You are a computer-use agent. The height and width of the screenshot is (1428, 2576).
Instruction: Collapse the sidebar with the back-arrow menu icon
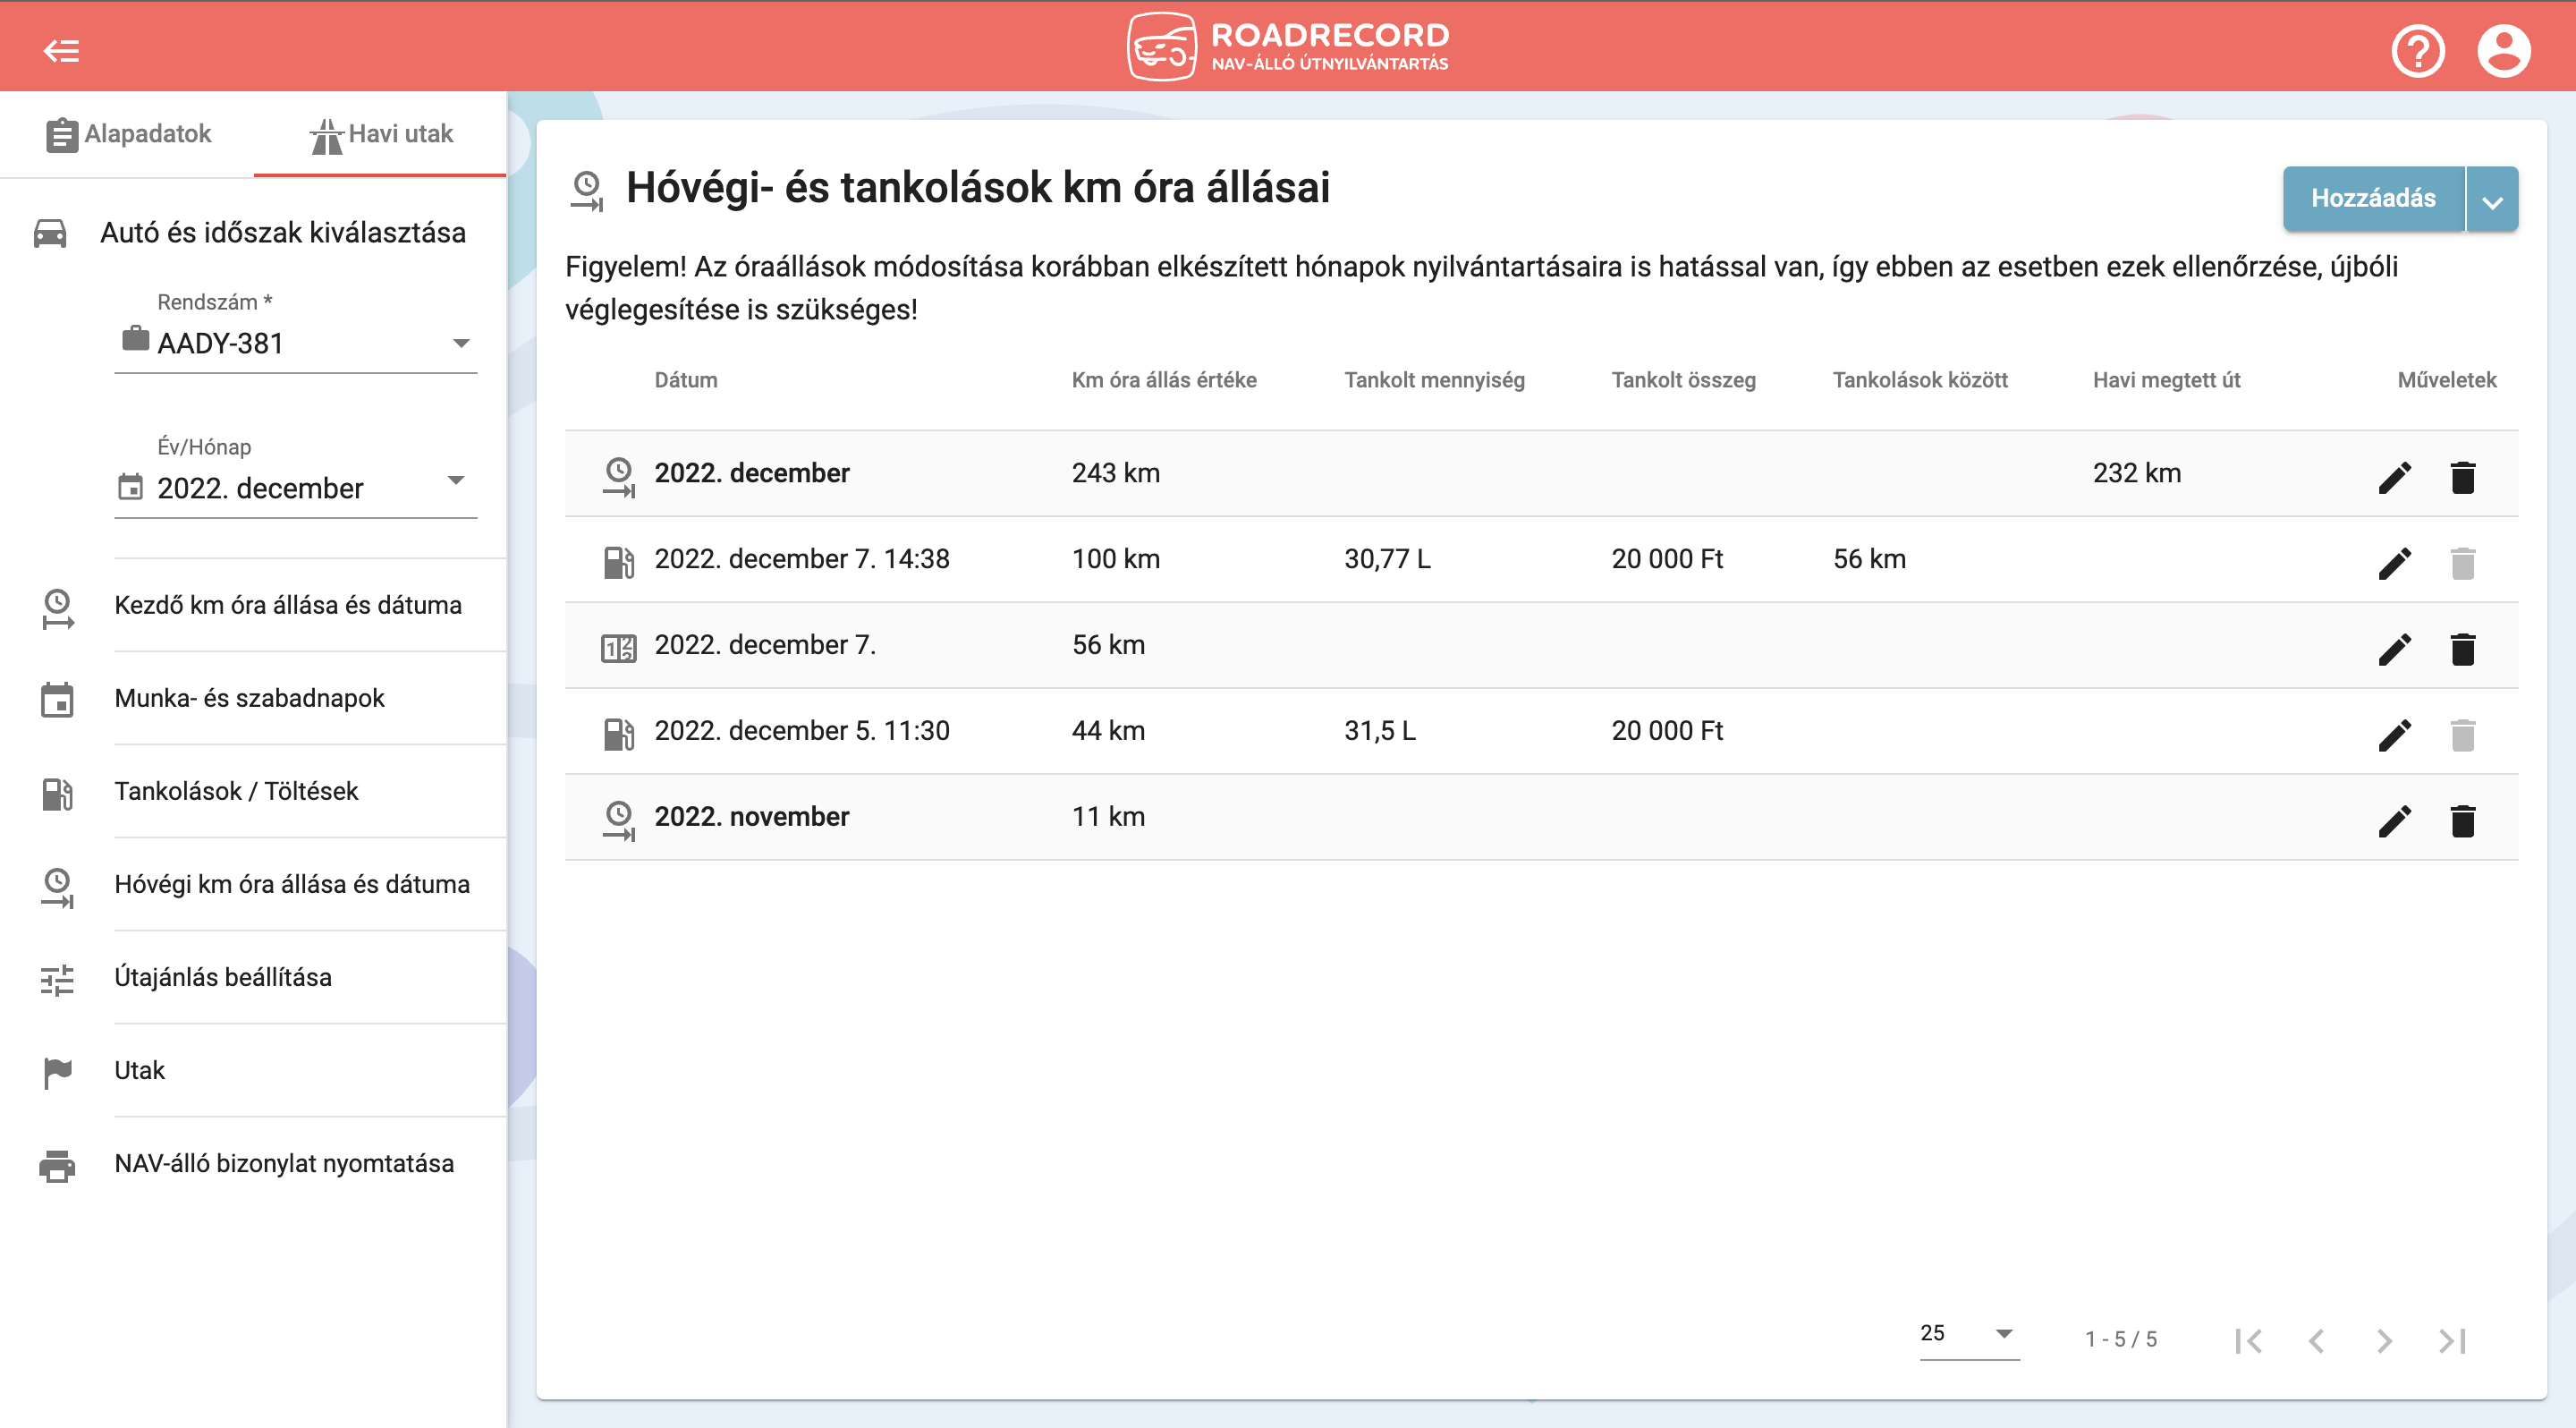[x=61, y=50]
